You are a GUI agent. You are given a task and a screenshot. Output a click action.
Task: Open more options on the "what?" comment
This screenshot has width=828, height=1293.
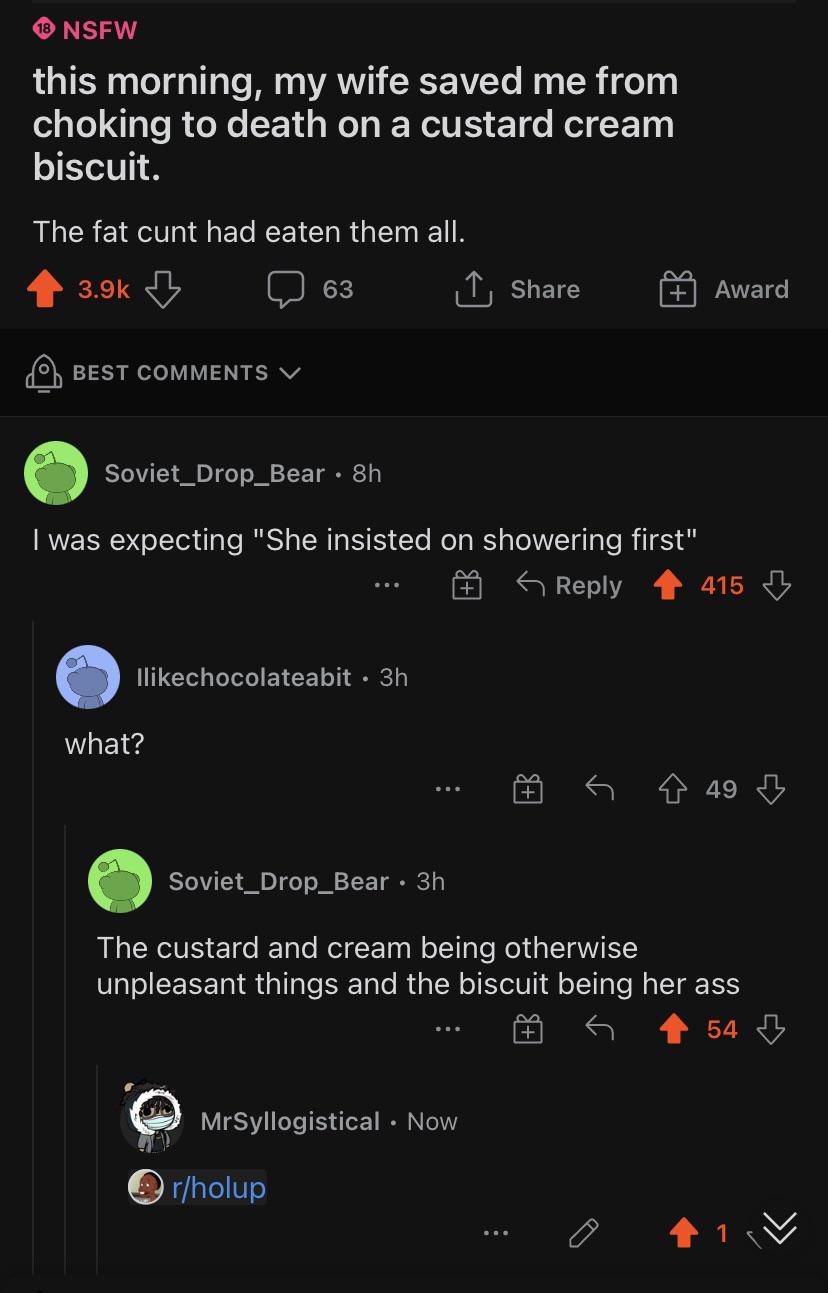coord(447,790)
